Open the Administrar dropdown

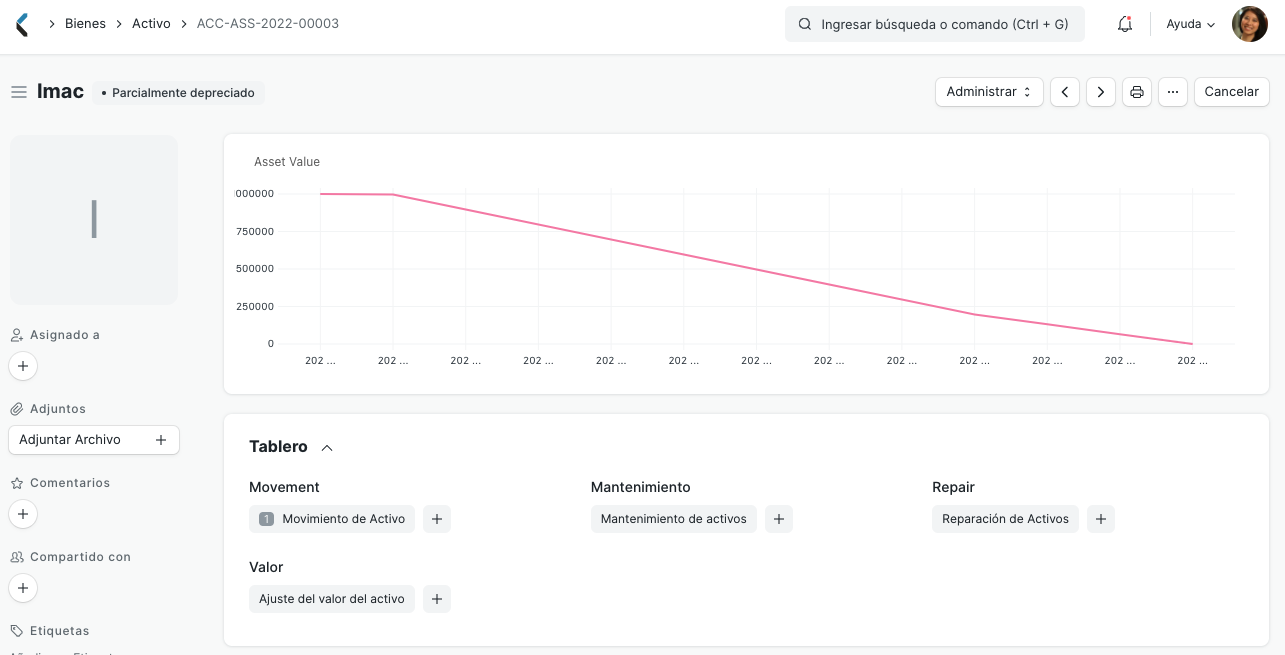(989, 92)
